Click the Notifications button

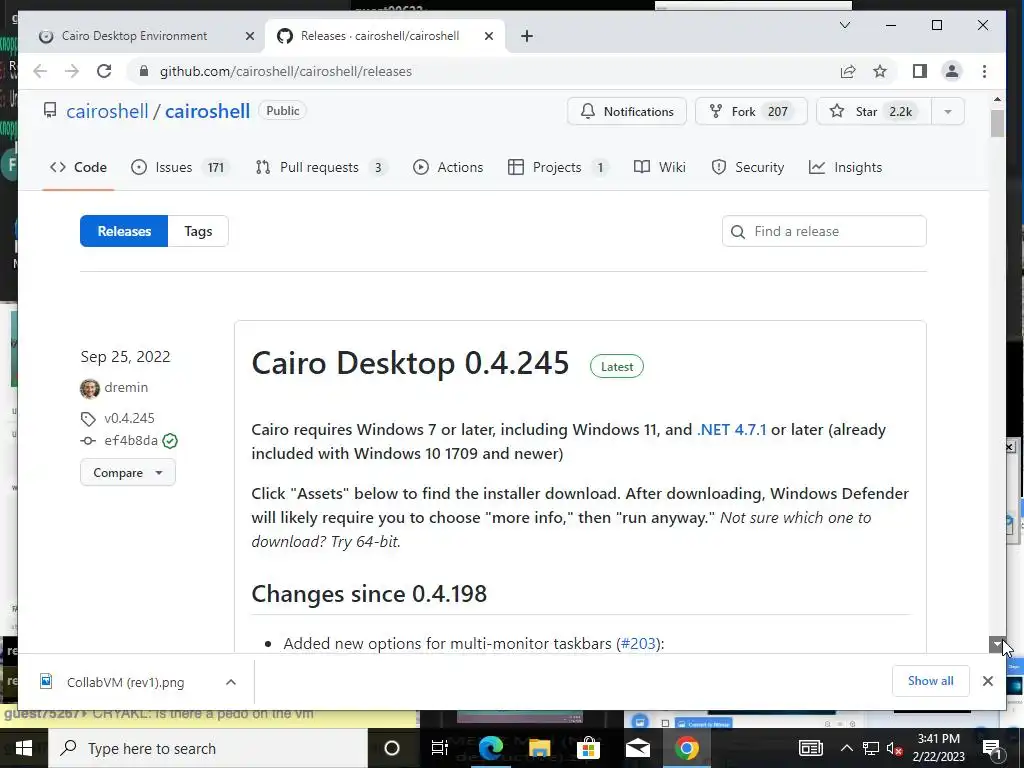coord(627,112)
